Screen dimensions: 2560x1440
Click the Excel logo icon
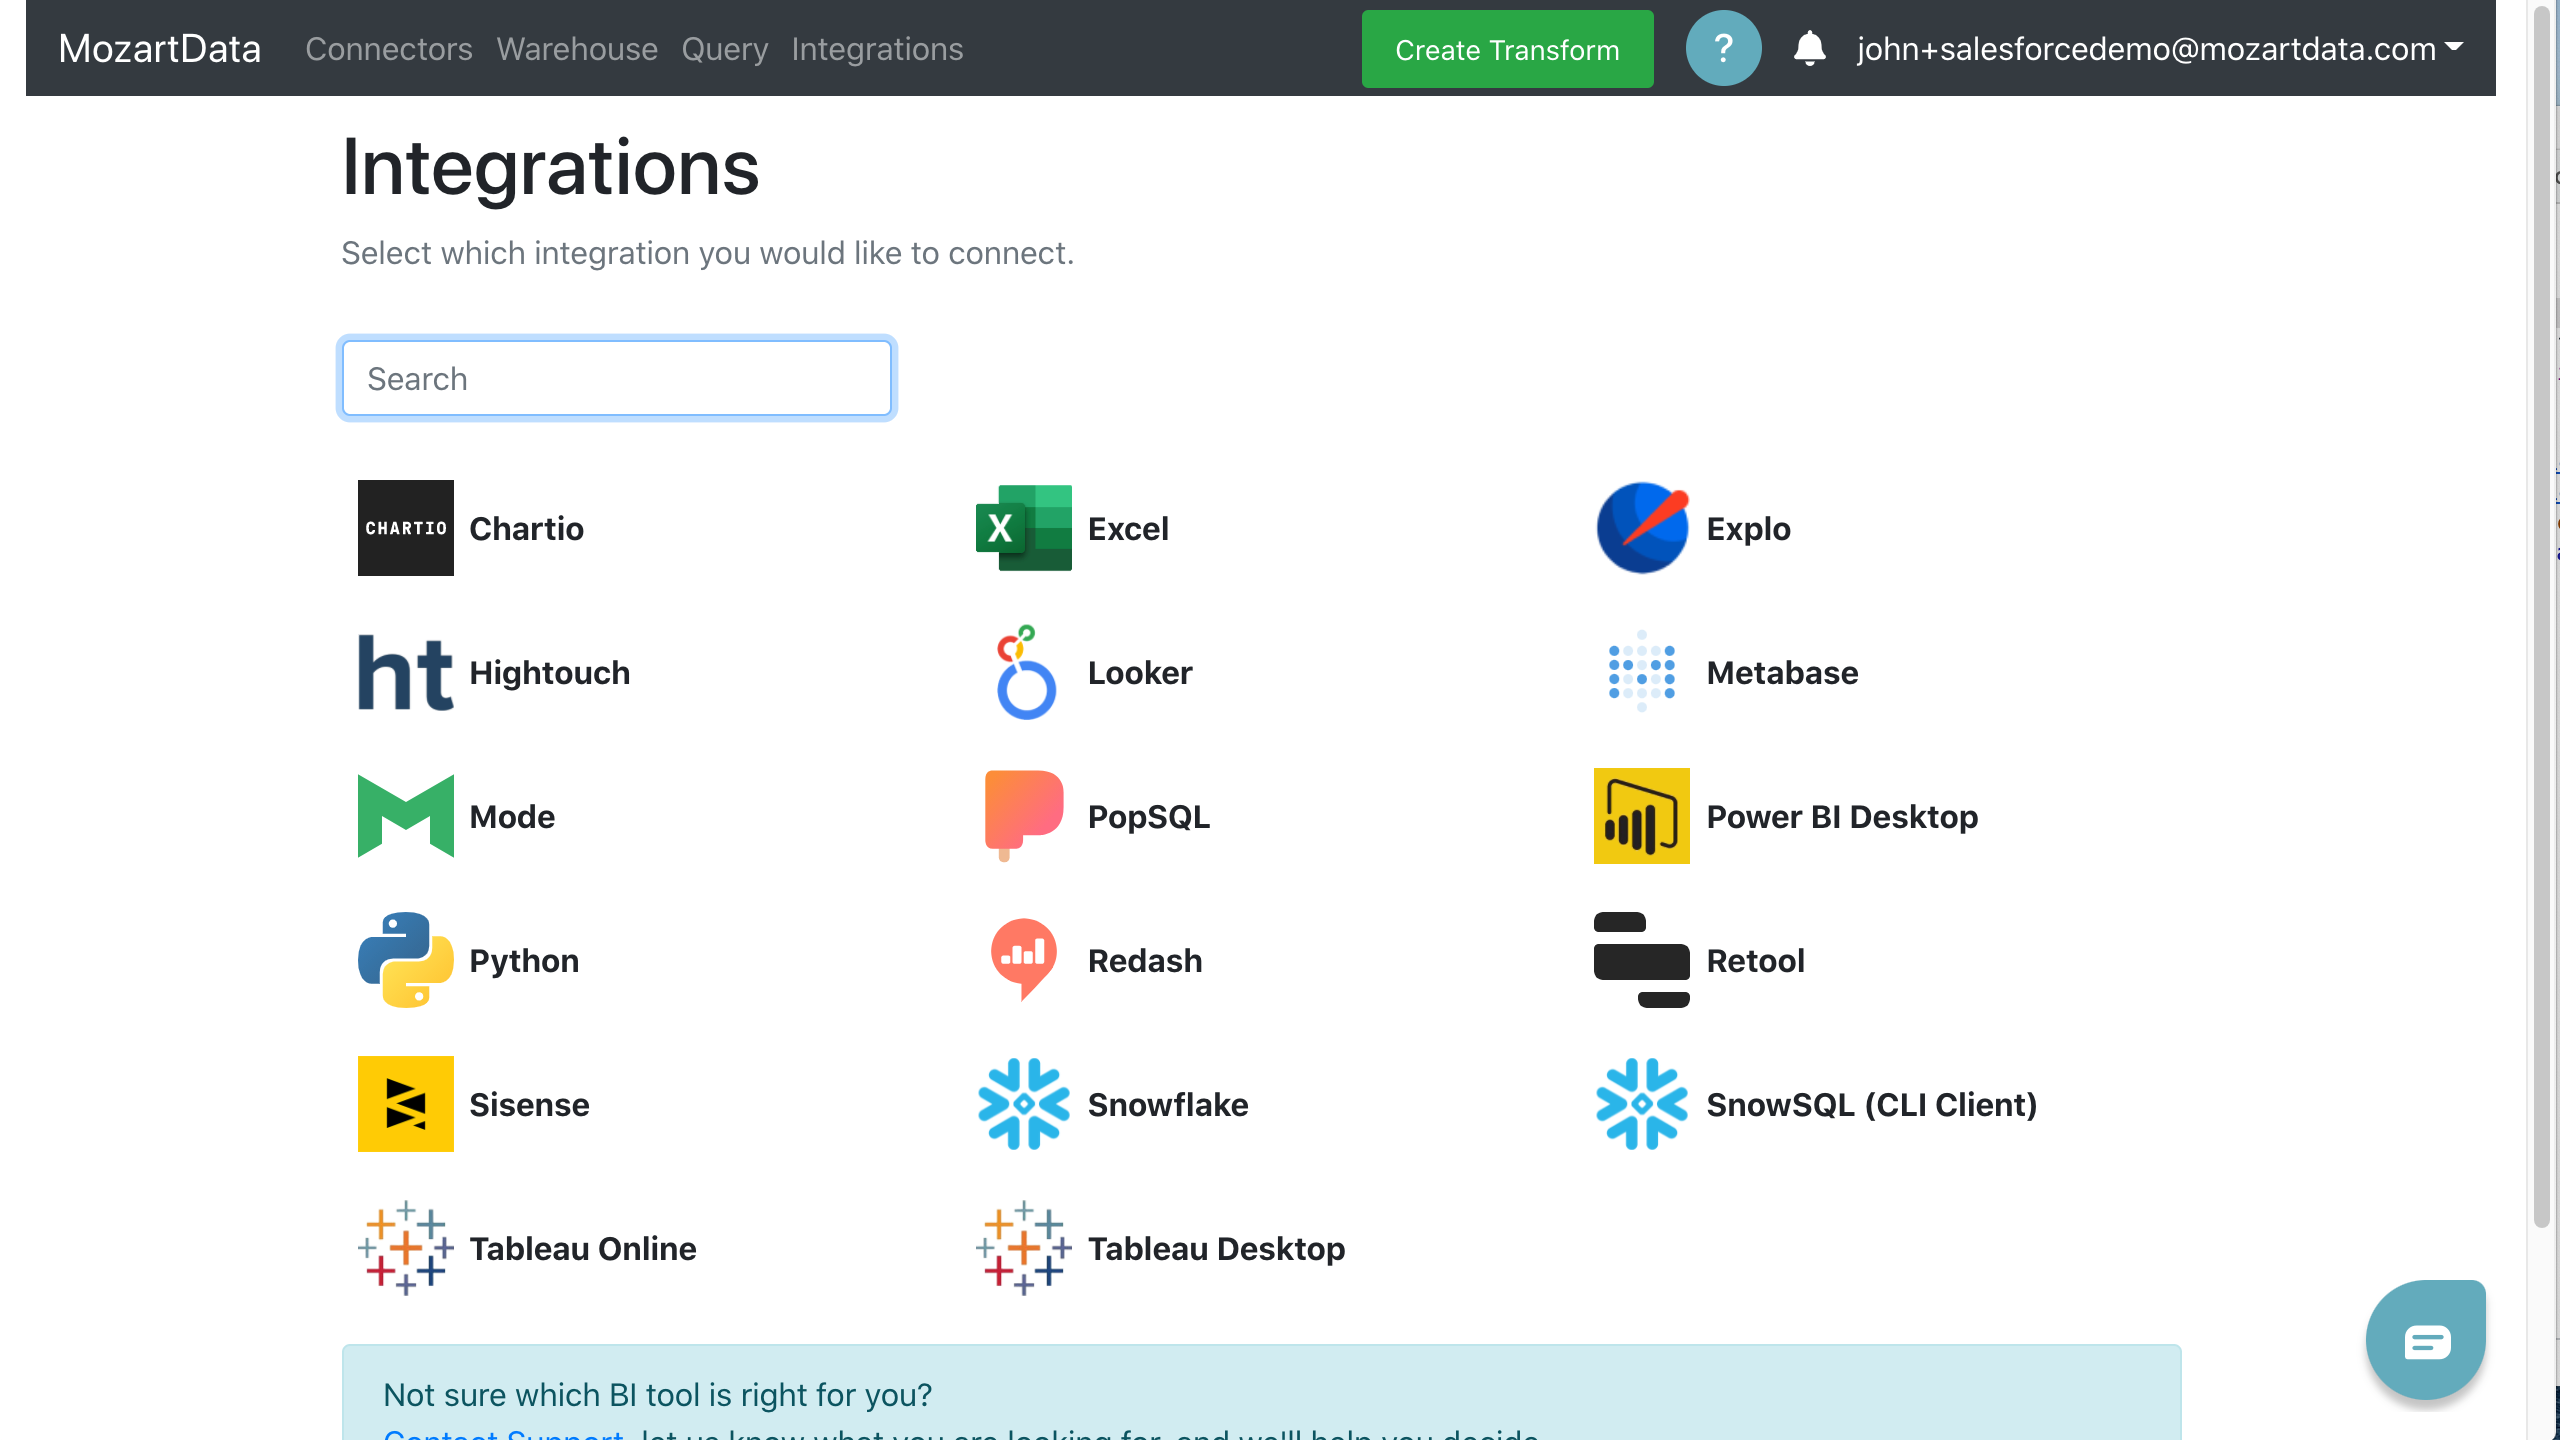click(x=1023, y=528)
